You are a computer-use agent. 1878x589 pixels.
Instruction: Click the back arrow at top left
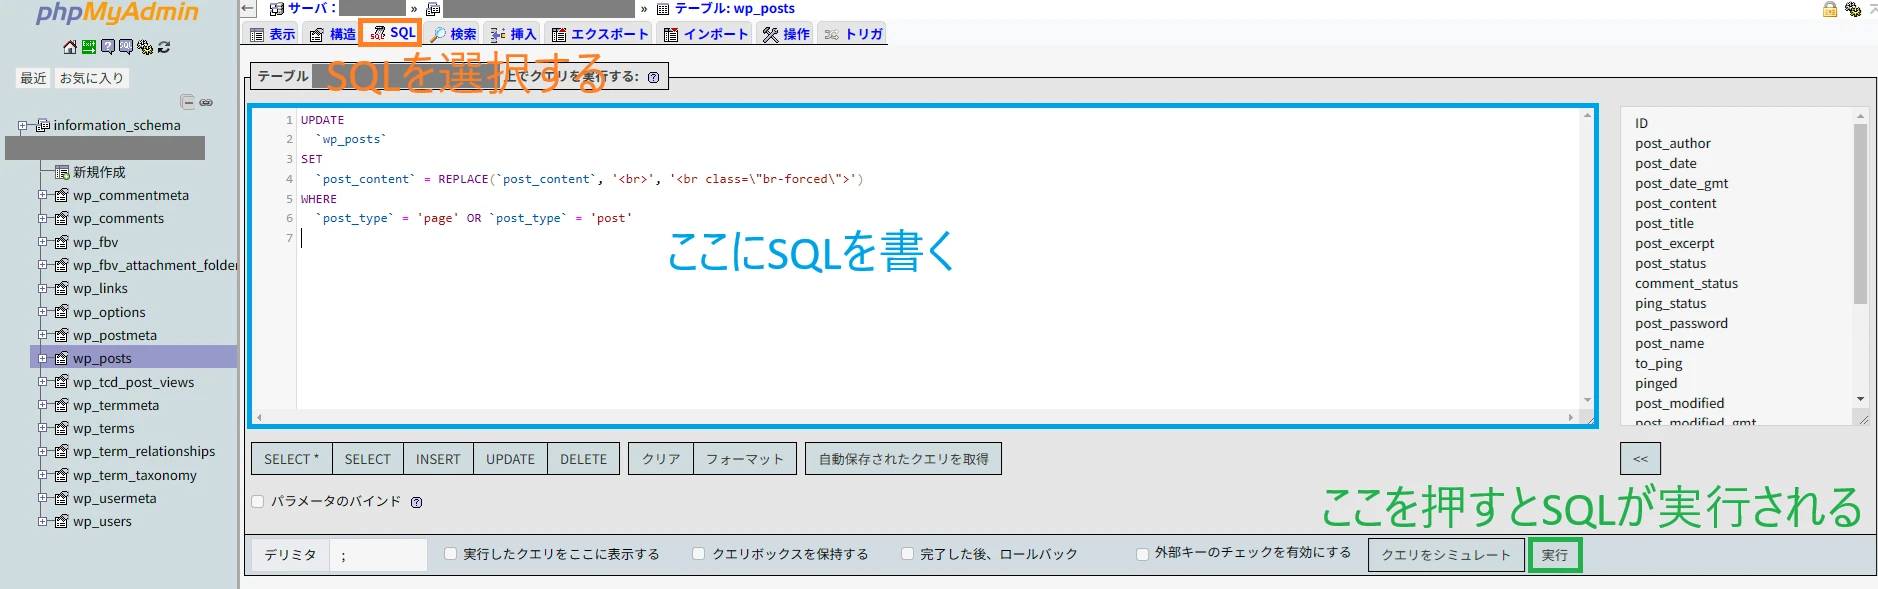[249, 9]
